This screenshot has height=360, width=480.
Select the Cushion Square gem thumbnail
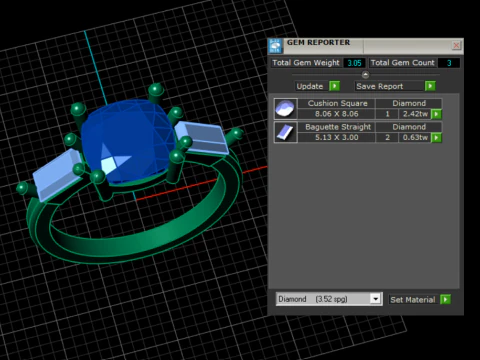pos(286,109)
